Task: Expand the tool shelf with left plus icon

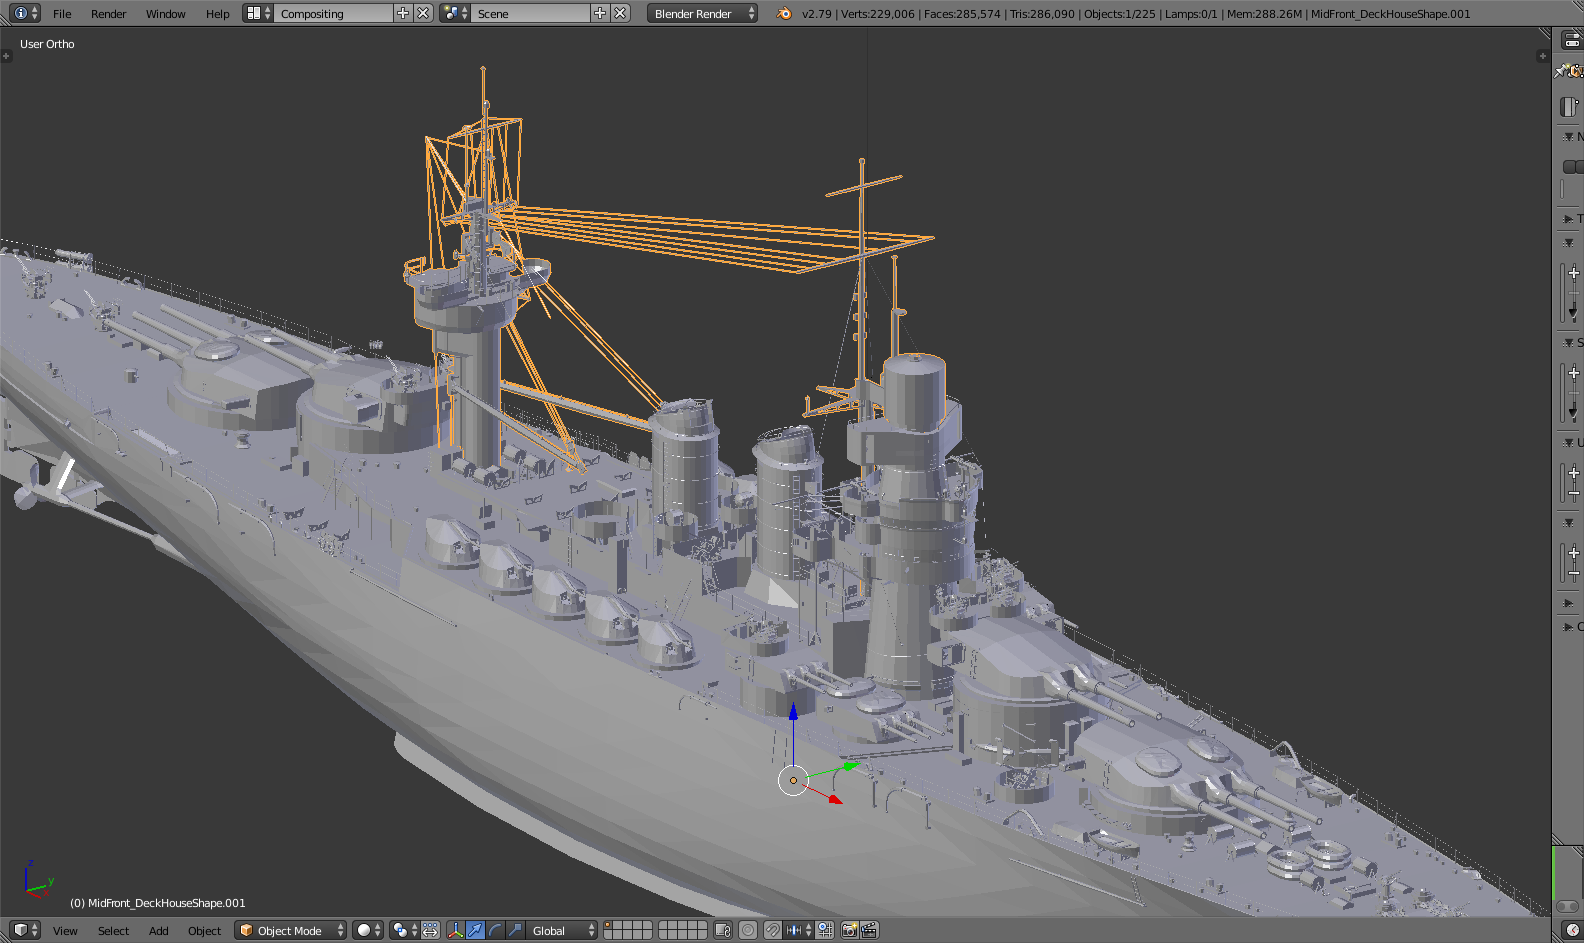Action: pos(6,56)
